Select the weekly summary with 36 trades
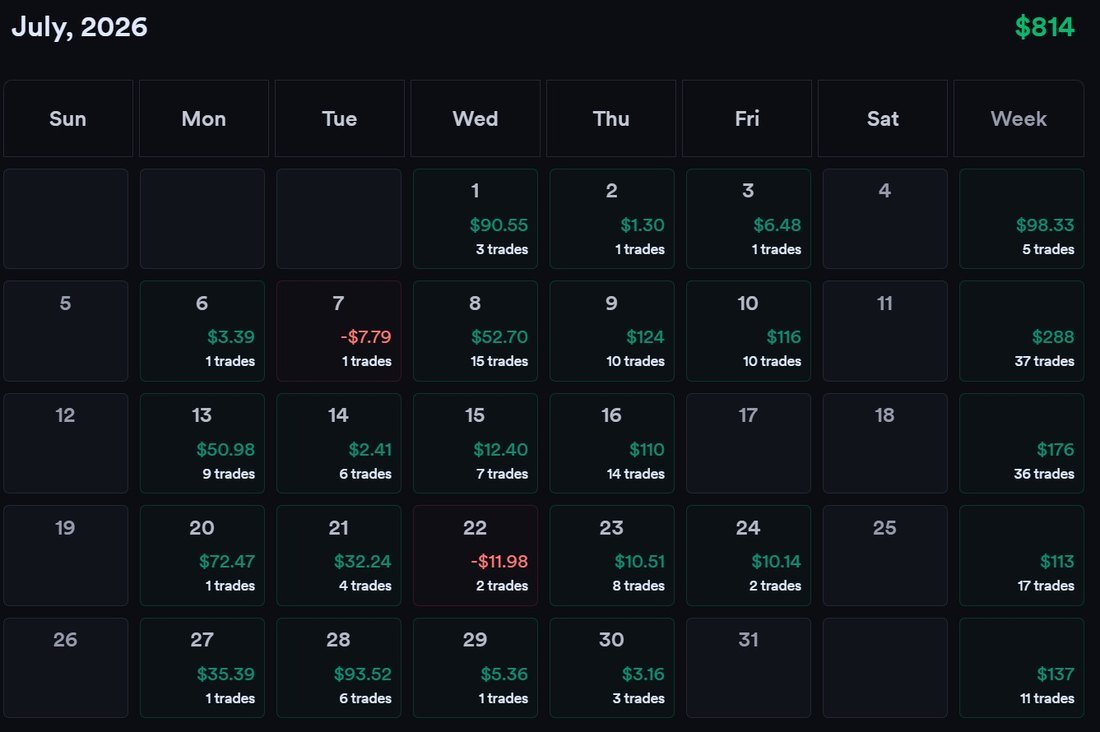This screenshot has width=1100, height=732. pos(1021,443)
